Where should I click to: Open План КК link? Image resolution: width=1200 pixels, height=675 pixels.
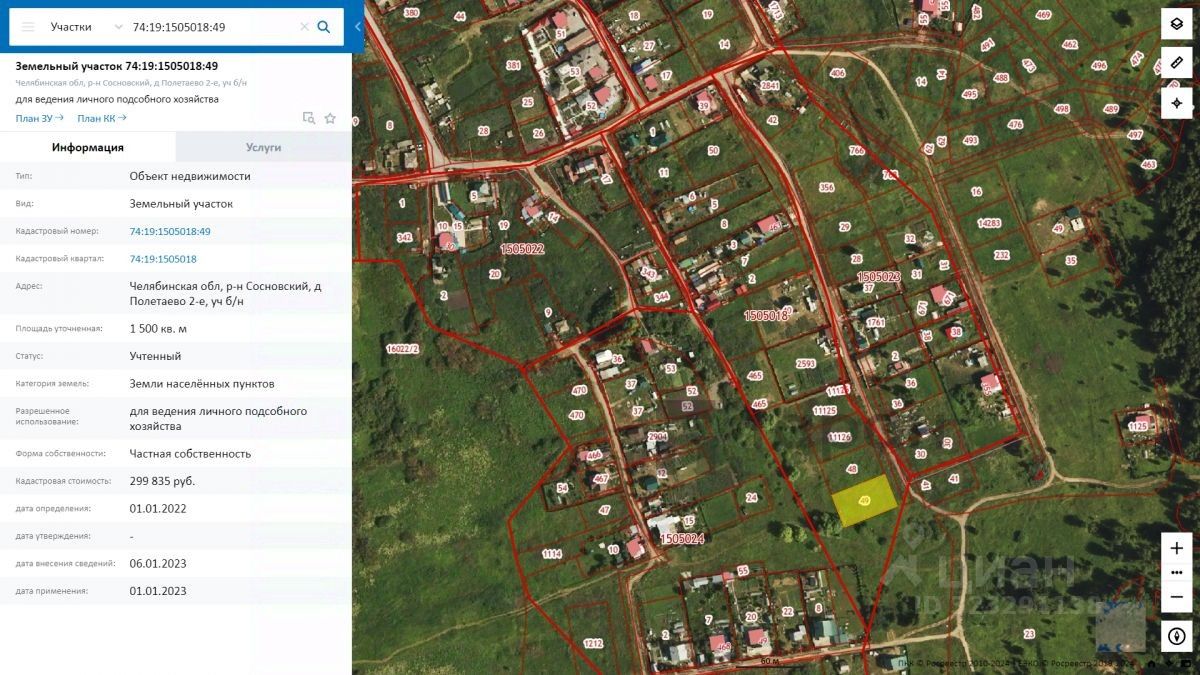[x=101, y=118]
